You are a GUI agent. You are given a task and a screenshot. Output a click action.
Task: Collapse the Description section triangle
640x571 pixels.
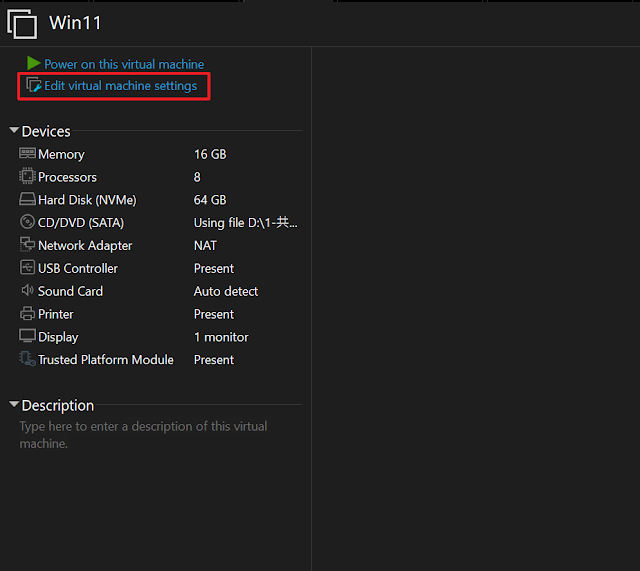[14, 404]
